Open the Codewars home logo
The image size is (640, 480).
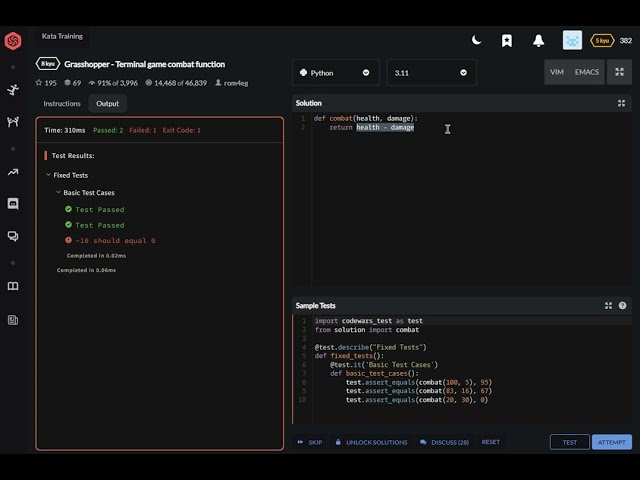pyautogui.click(x=13, y=40)
